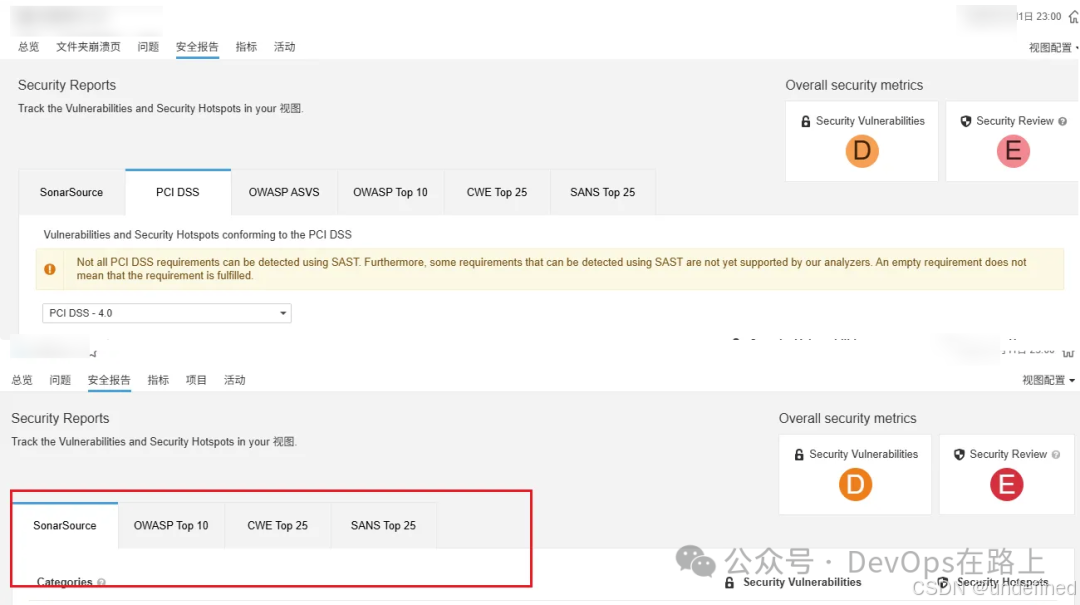The height and width of the screenshot is (605, 1080).
Task: Click the lower Security Reports heading
Action: pyautogui.click(x=60, y=418)
